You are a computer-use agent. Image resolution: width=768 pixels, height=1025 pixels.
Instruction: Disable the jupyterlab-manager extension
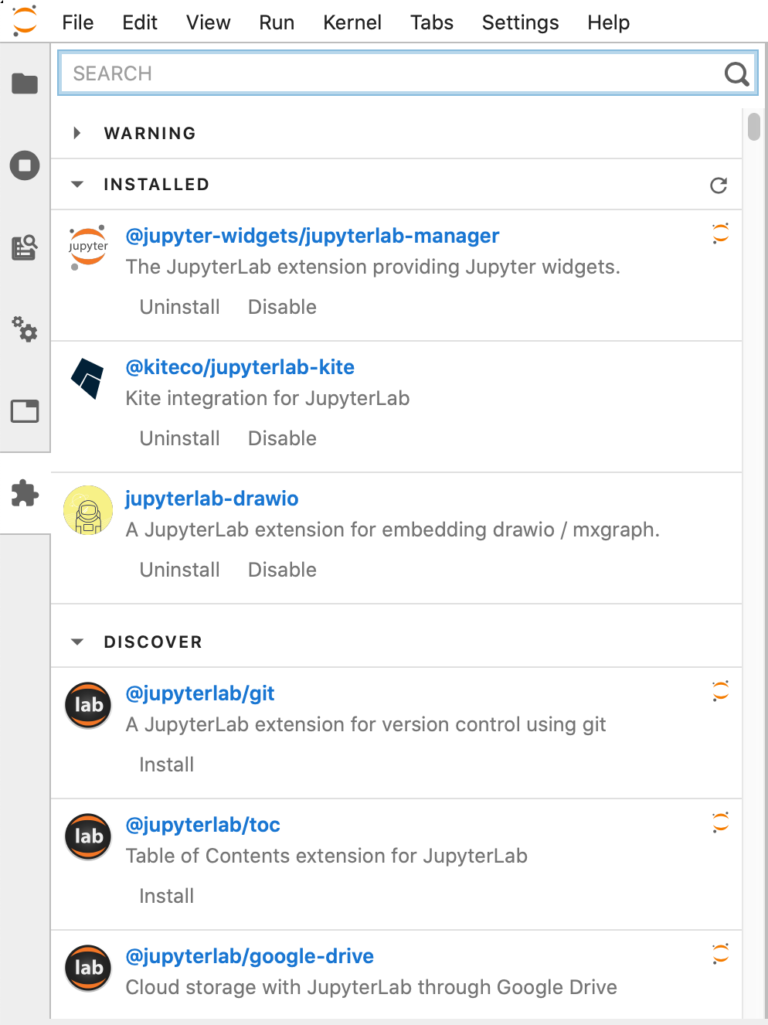coord(282,307)
